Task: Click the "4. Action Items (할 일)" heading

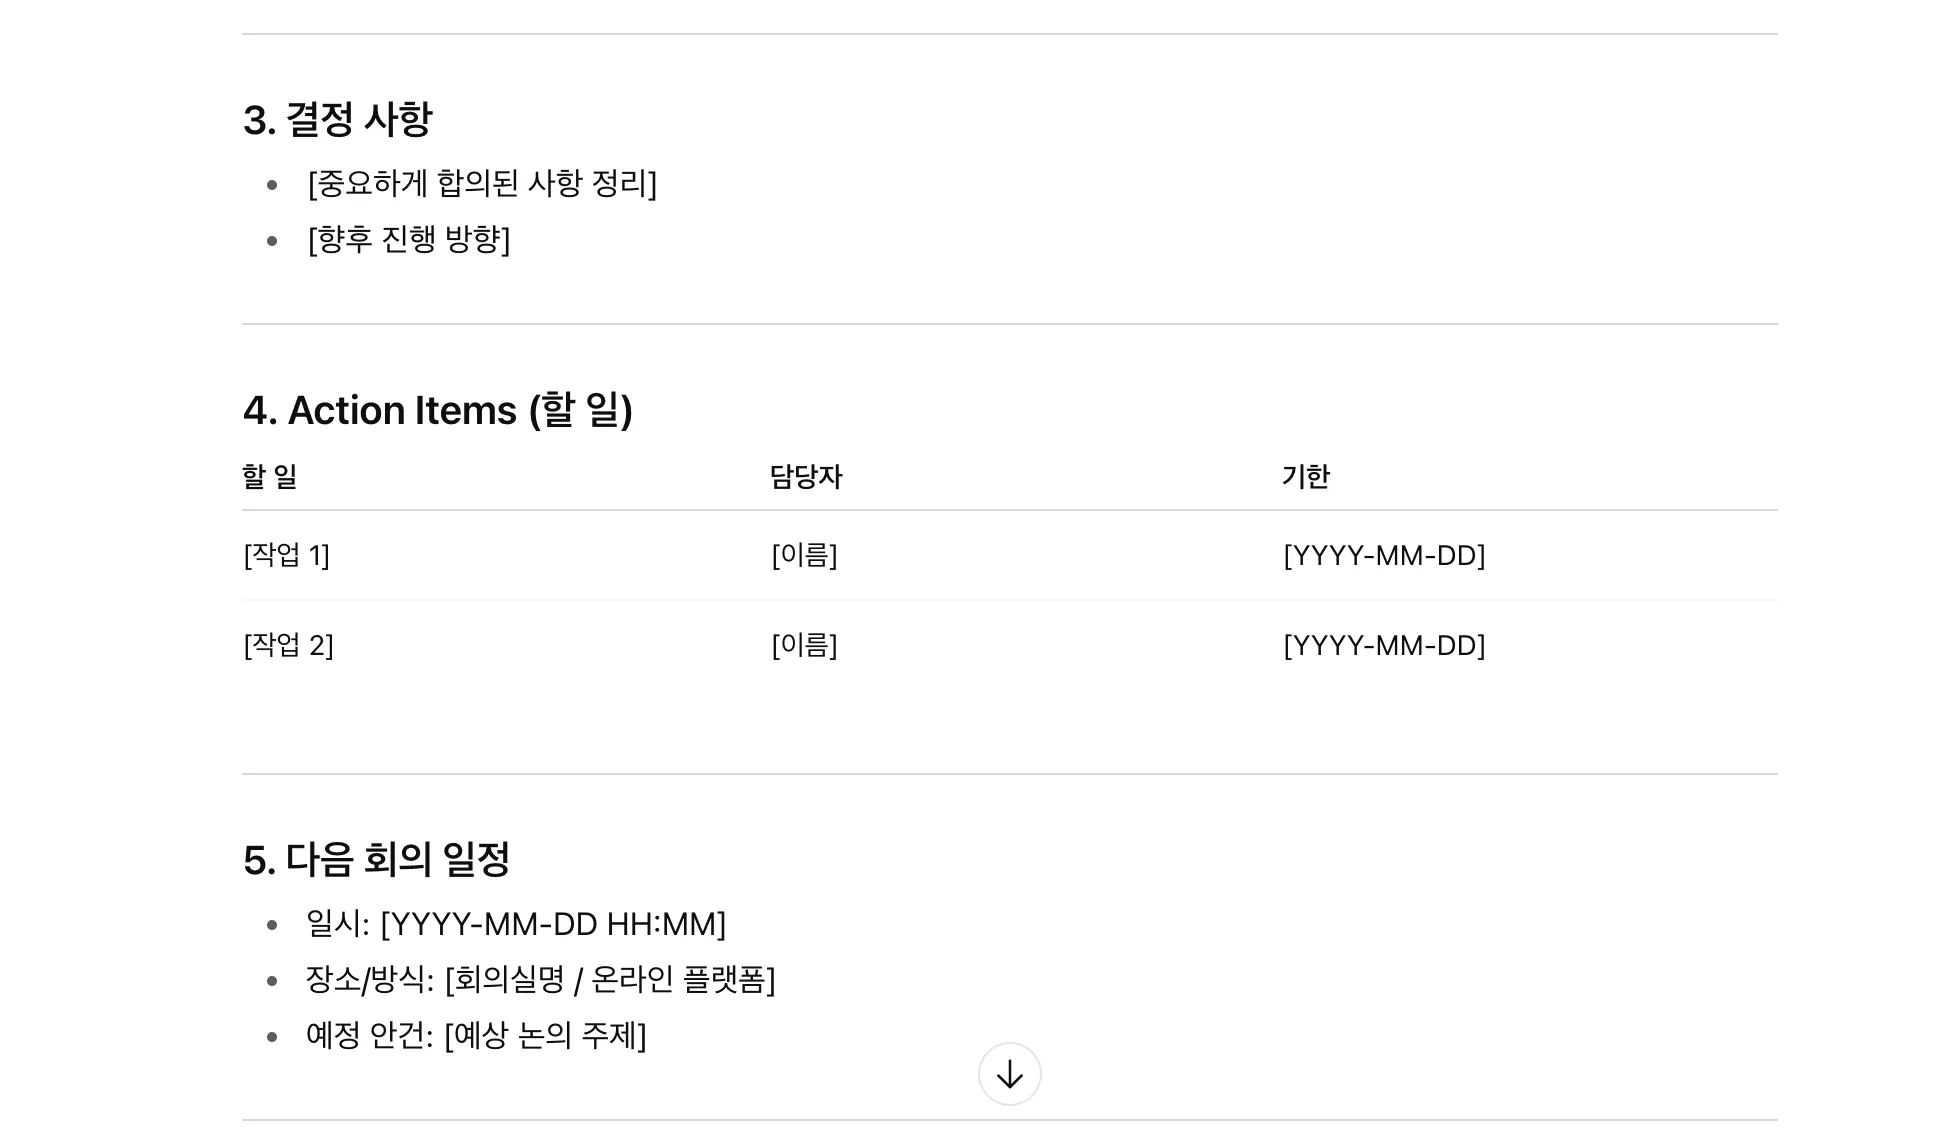Action: [x=437, y=410]
